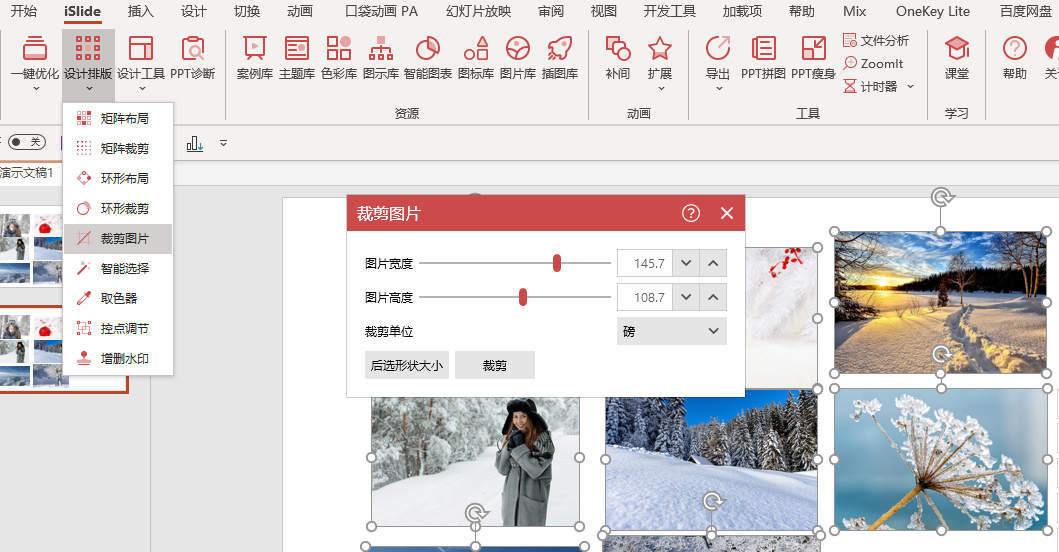The height and width of the screenshot is (552, 1059).
Task: Expand the 一键优化 dropdown arrow
Action: (36, 89)
